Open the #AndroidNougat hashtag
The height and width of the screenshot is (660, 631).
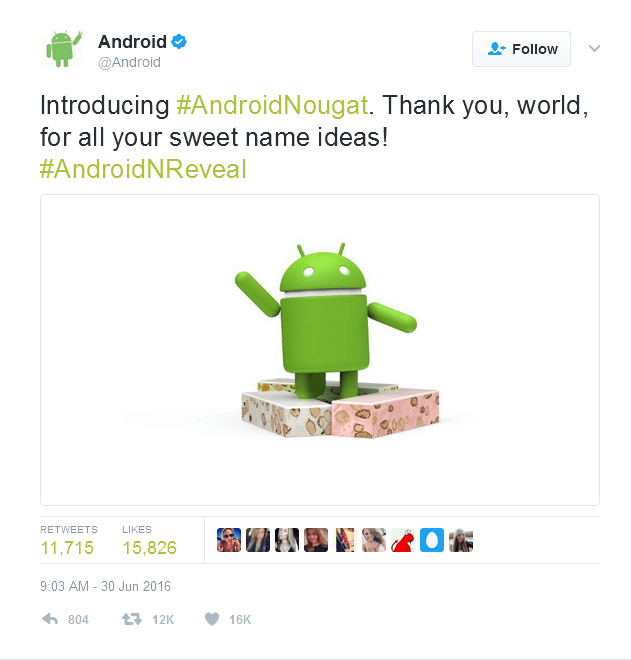pyautogui.click(x=272, y=105)
